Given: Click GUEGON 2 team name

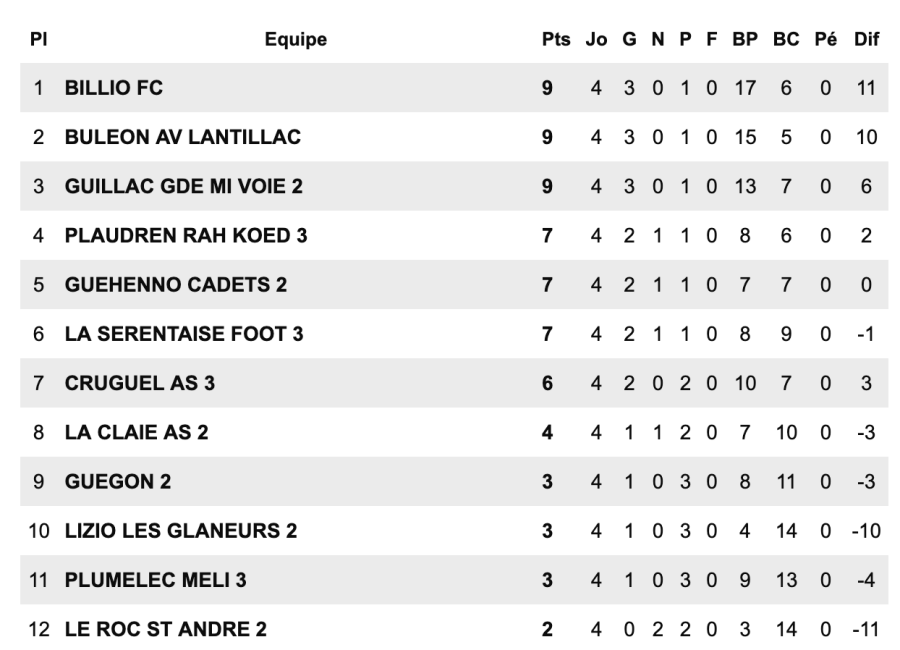Looking at the screenshot, I should click(117, 481).
